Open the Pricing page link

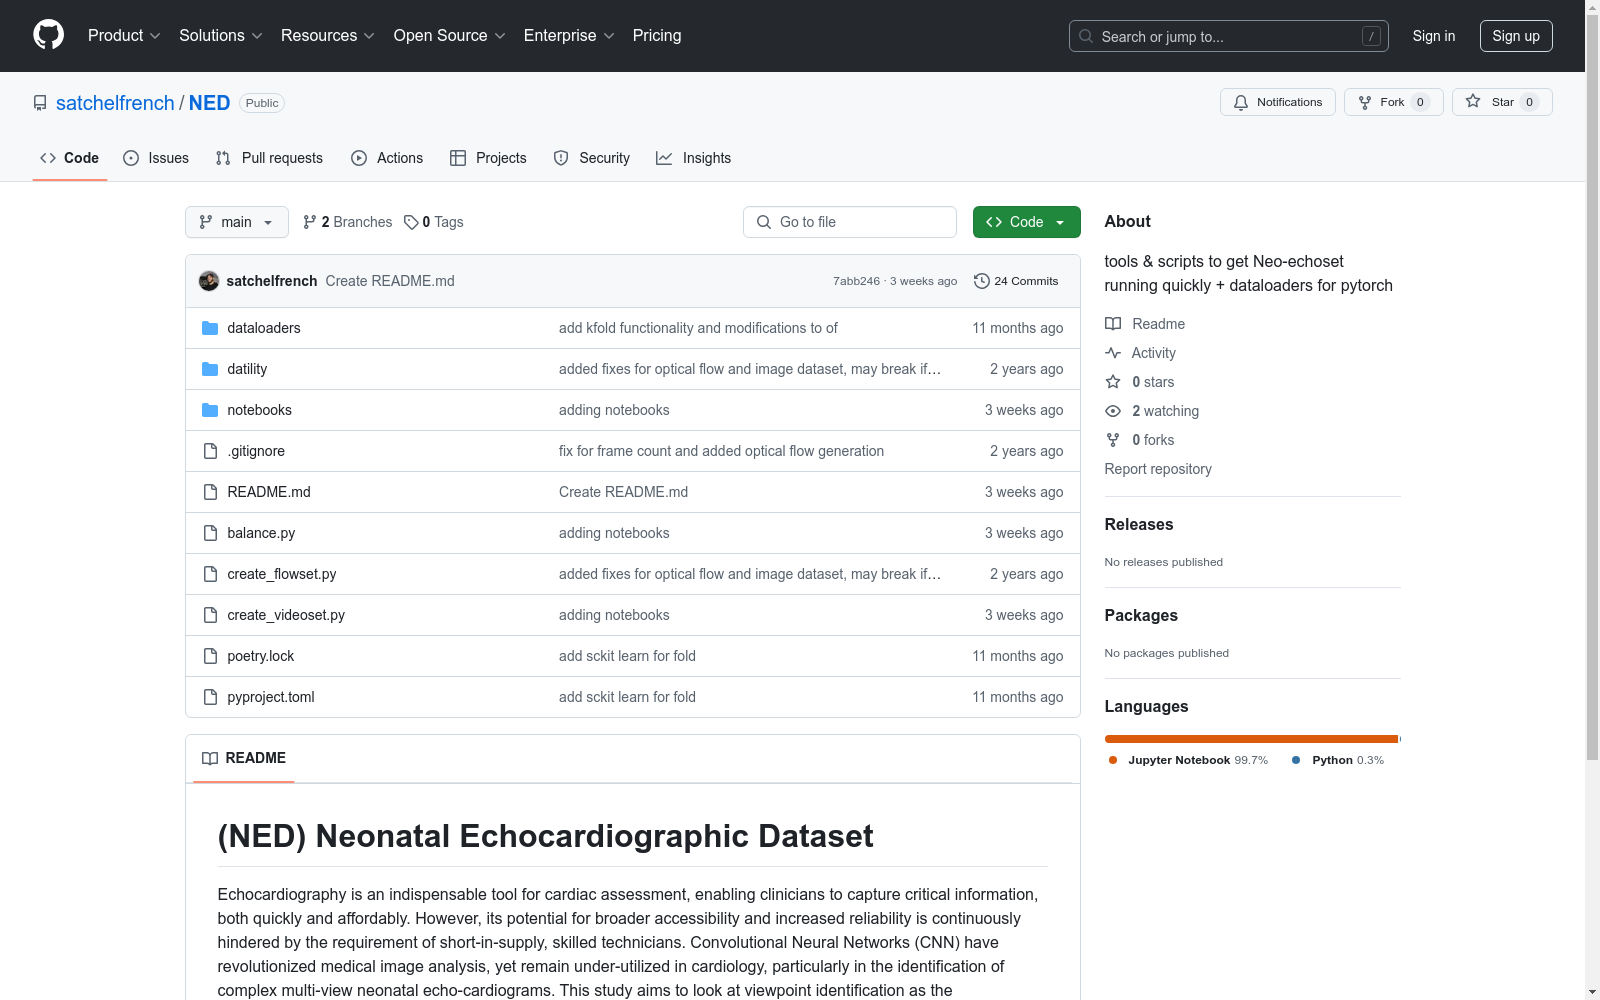(657, 36)
